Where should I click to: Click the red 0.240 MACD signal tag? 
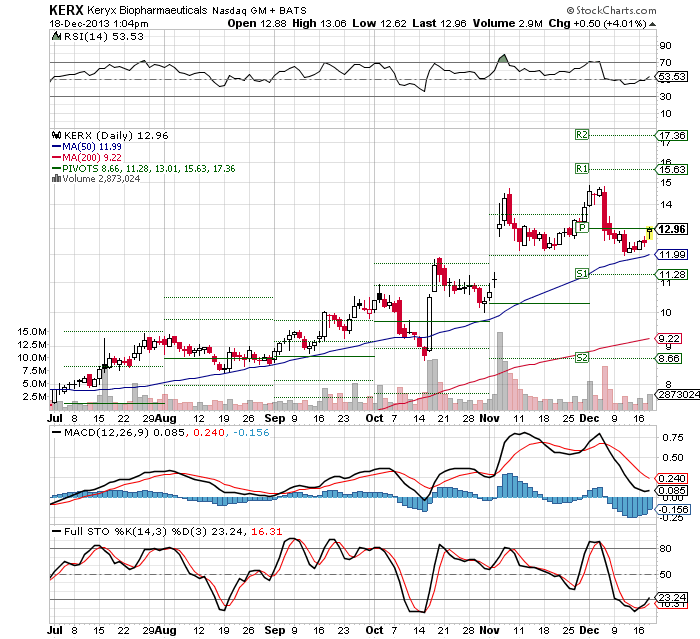tap(671, 478)
